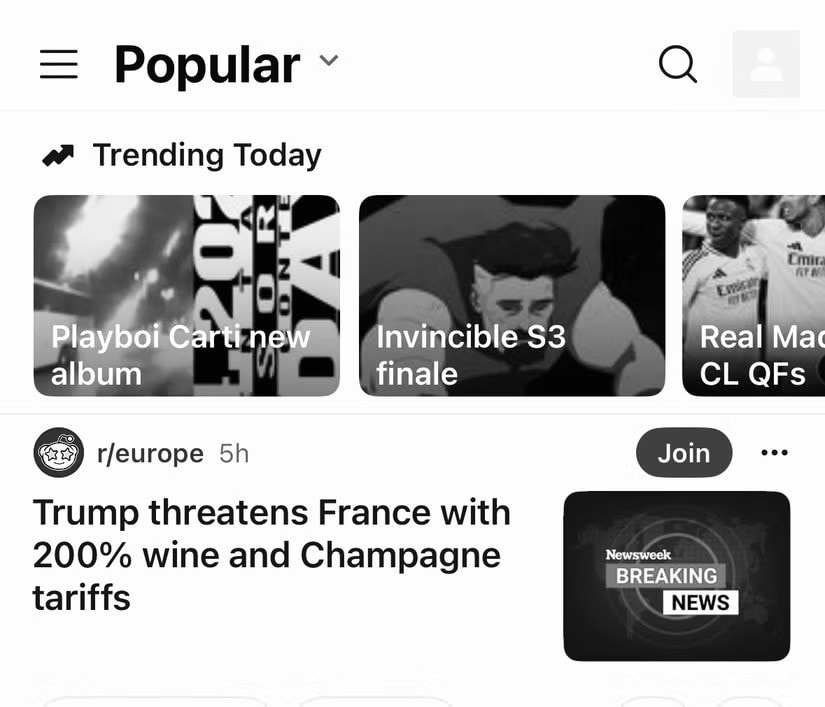The width and height of the screenshot is (825, 707).
Task: Click the Trending Today heading
Action: pyautogui.click(x=207, y=156)
